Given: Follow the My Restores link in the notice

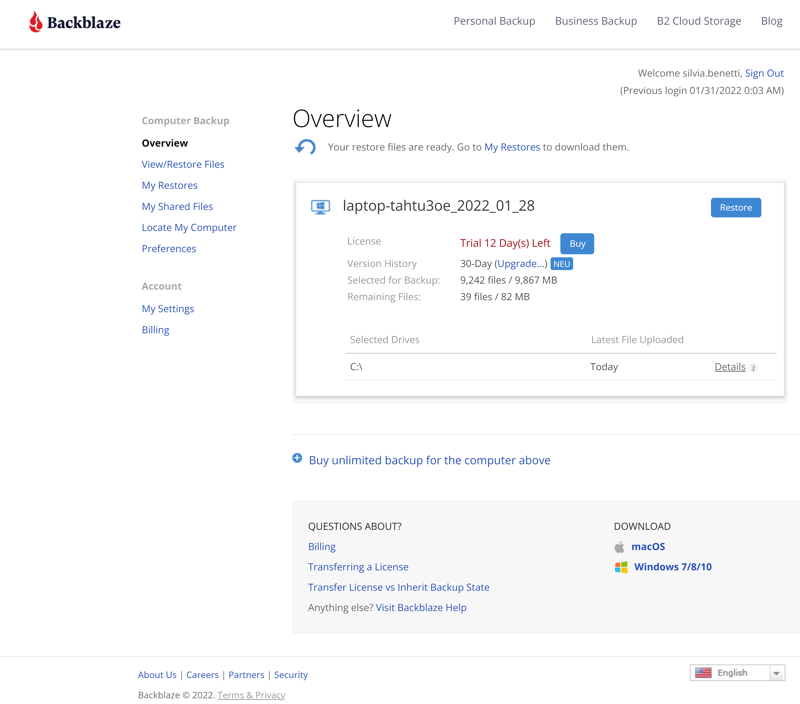Looking at the screenshot, I should point(512,147).
